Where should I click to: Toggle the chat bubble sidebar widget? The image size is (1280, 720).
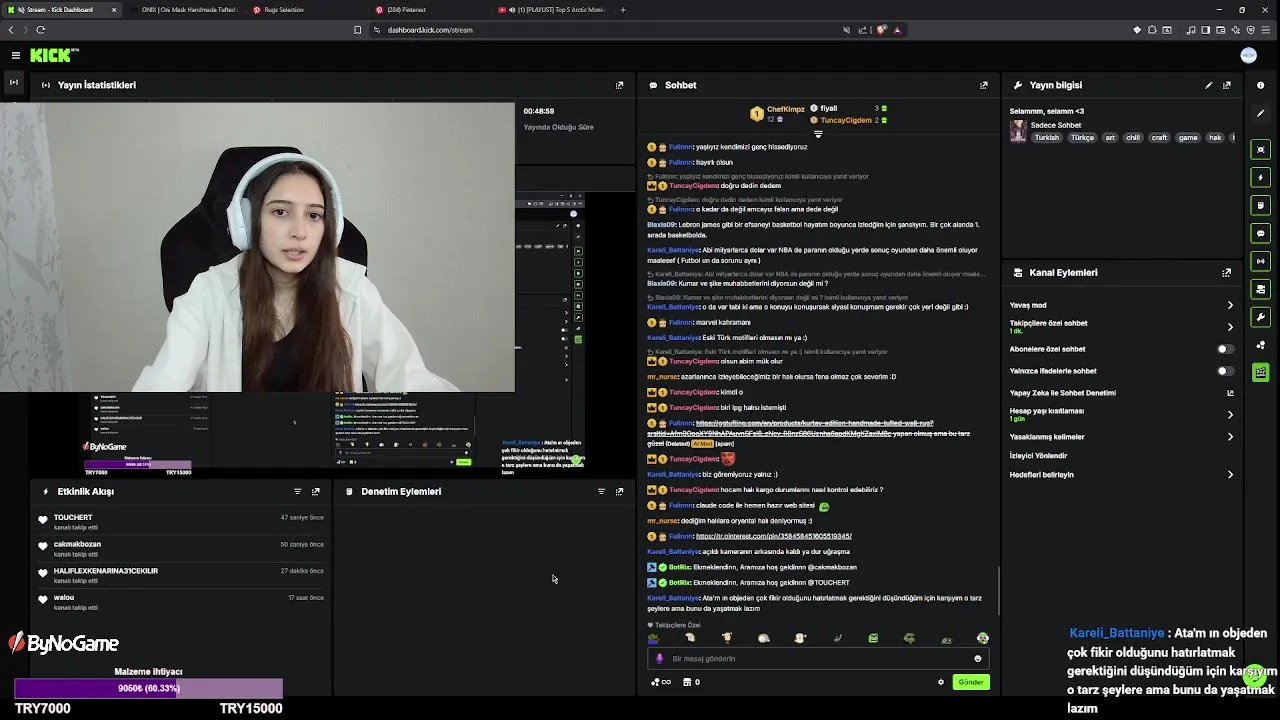click(x=1261, y=233)
